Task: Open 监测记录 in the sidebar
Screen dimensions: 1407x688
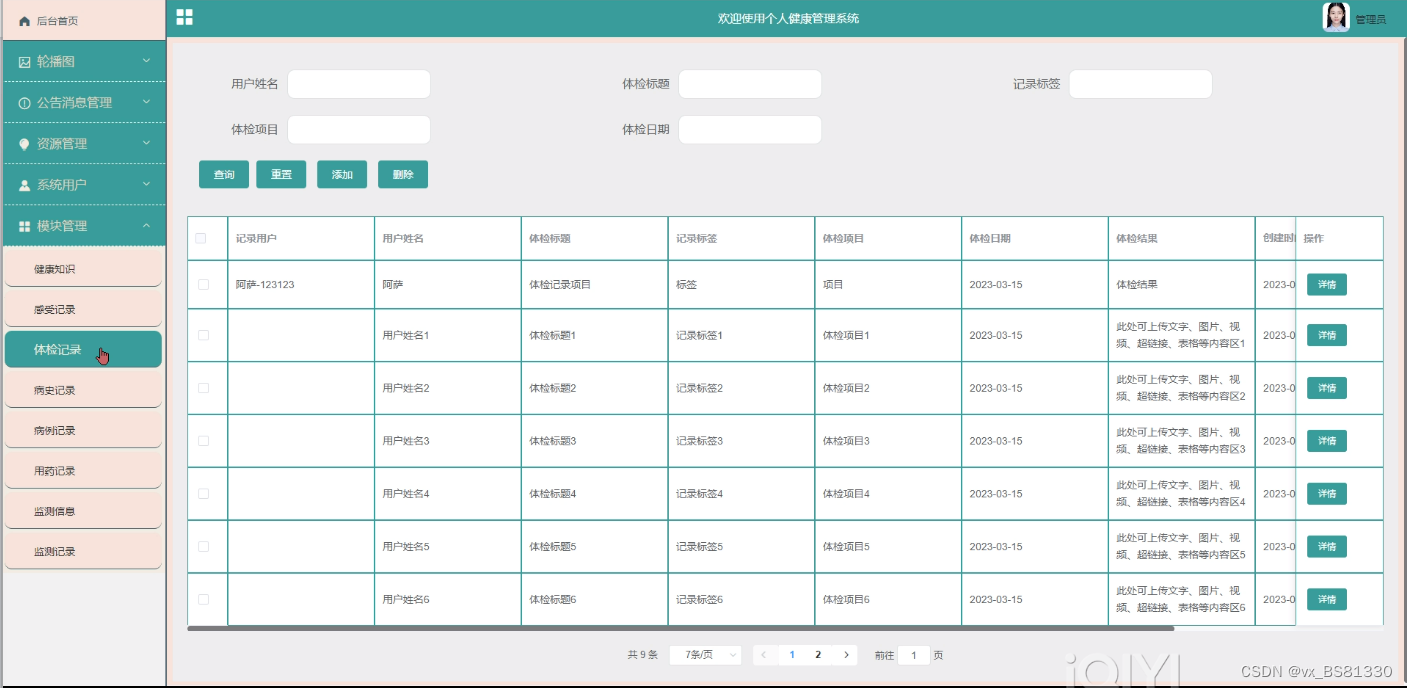Action: point(83,551)
